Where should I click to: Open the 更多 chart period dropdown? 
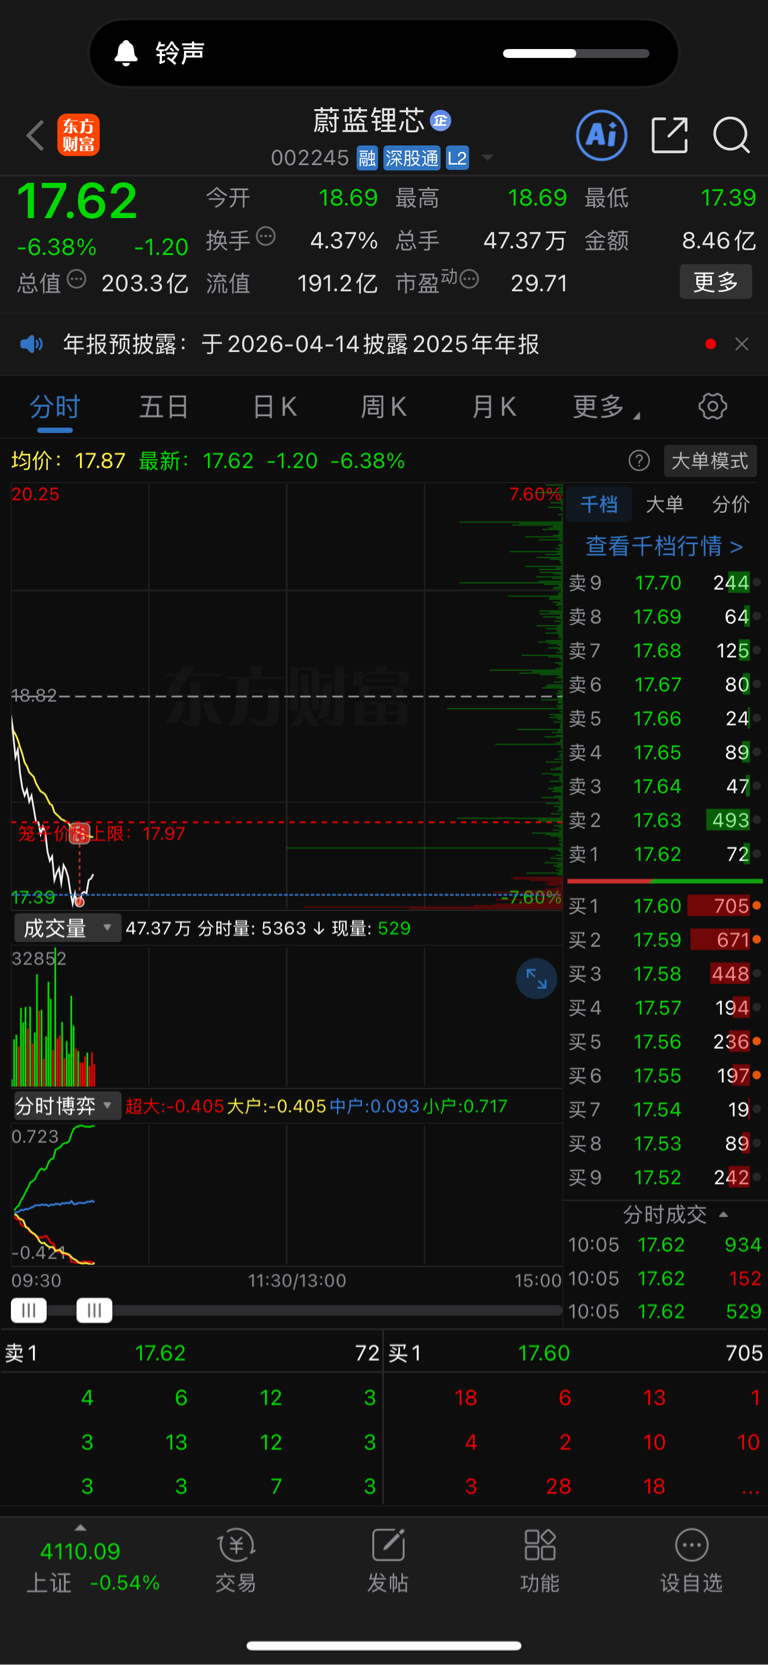tap(607, 407)
